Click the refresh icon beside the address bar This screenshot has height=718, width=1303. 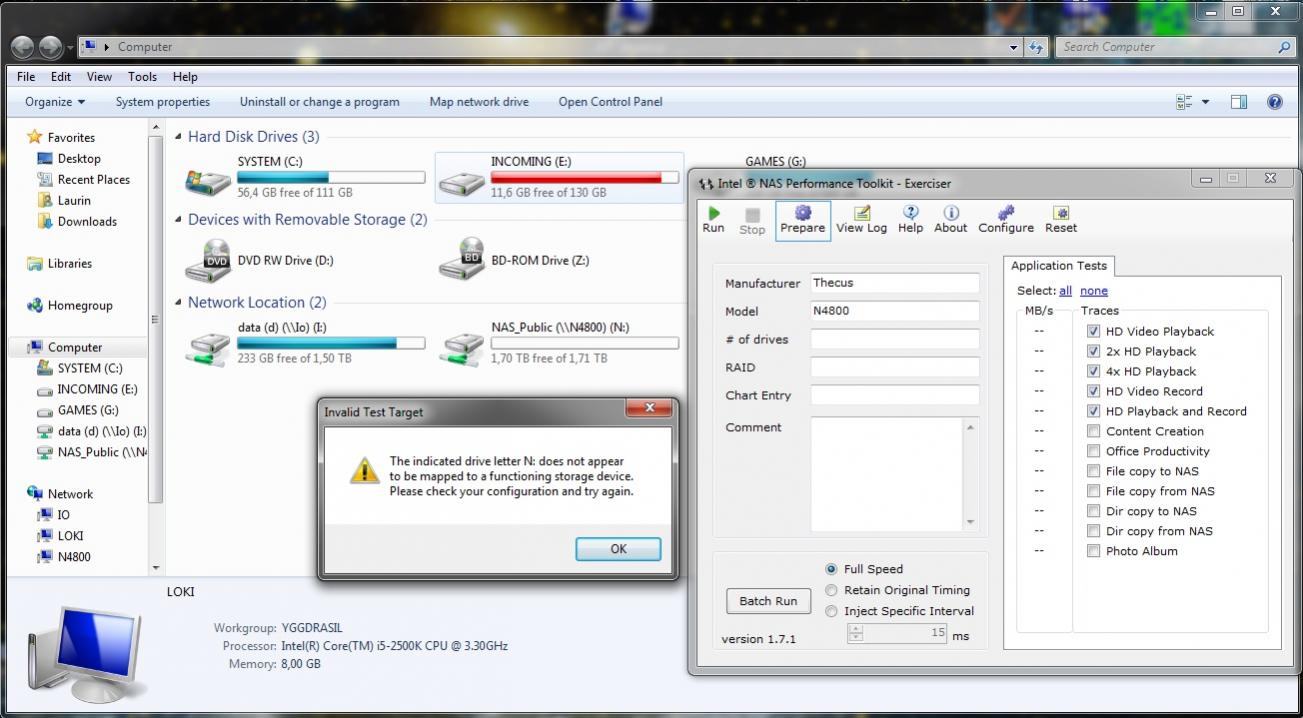[1036, 47]
